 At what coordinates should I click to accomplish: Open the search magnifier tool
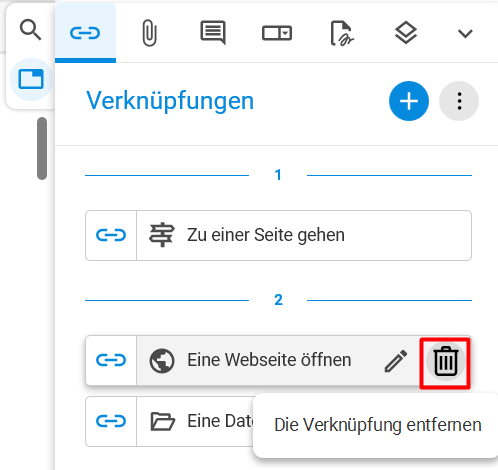tap(30, 30)
